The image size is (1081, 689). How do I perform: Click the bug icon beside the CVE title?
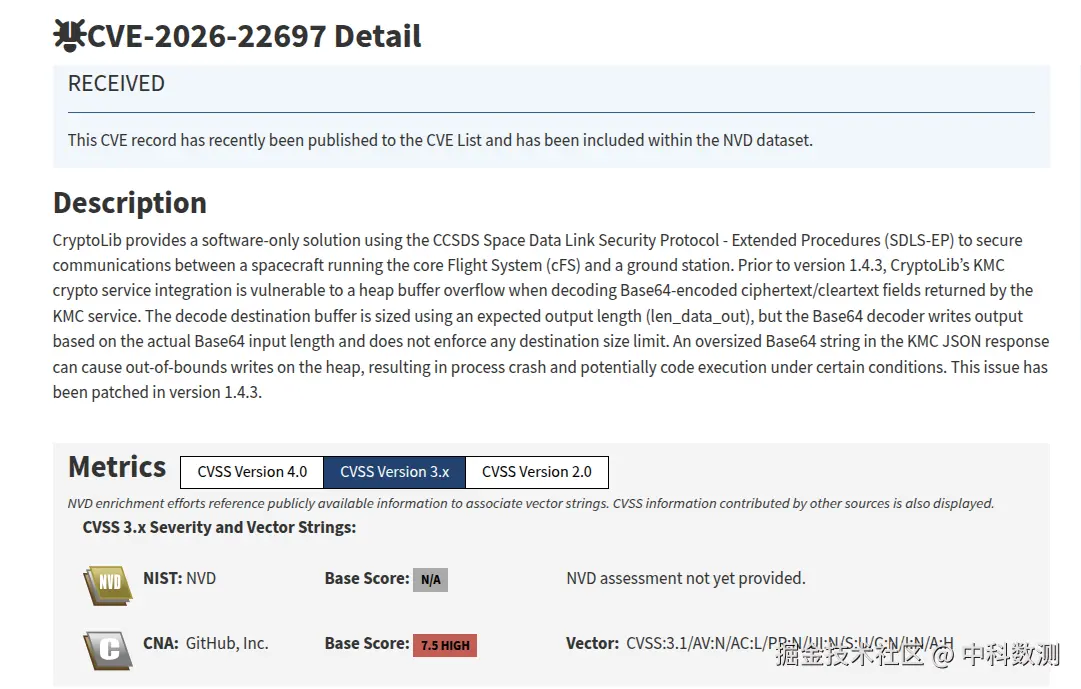click(x=68, y=37)
